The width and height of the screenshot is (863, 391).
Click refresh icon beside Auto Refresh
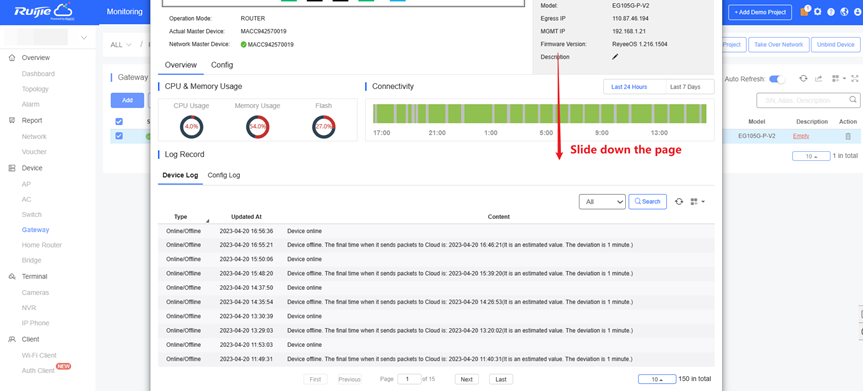coord(804,79)
